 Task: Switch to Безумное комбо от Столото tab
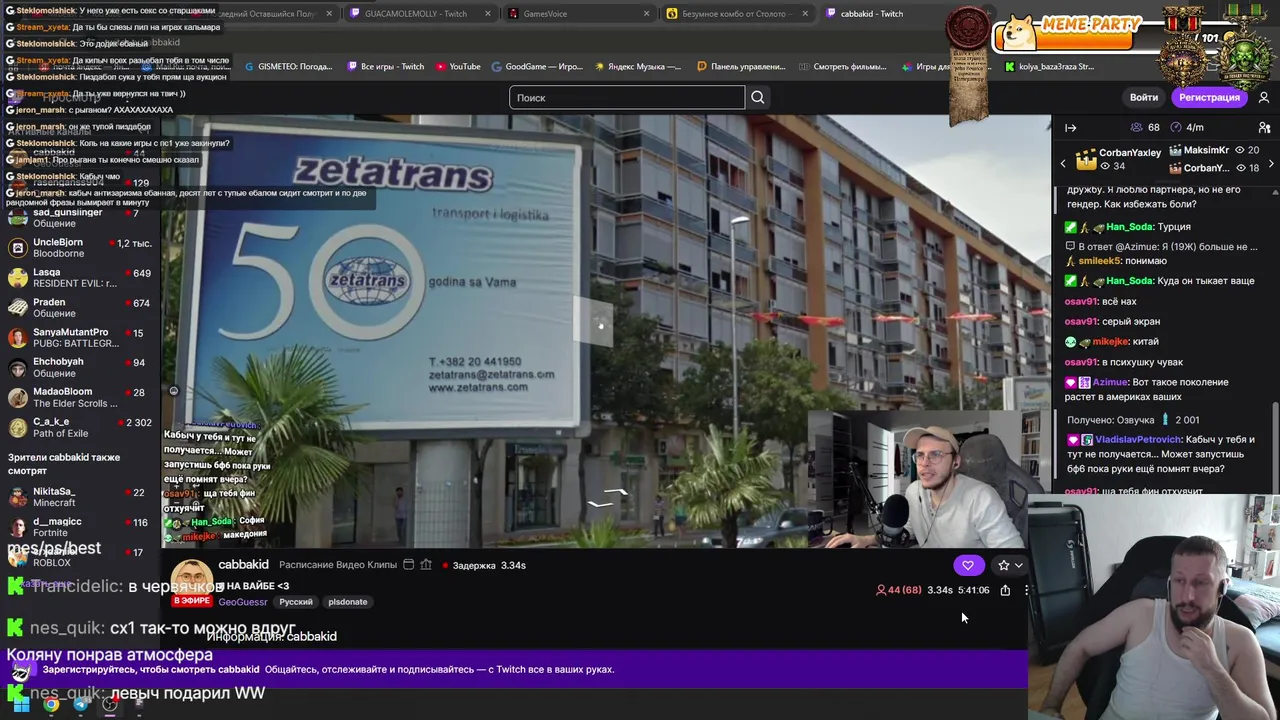[x=740, y=14]
